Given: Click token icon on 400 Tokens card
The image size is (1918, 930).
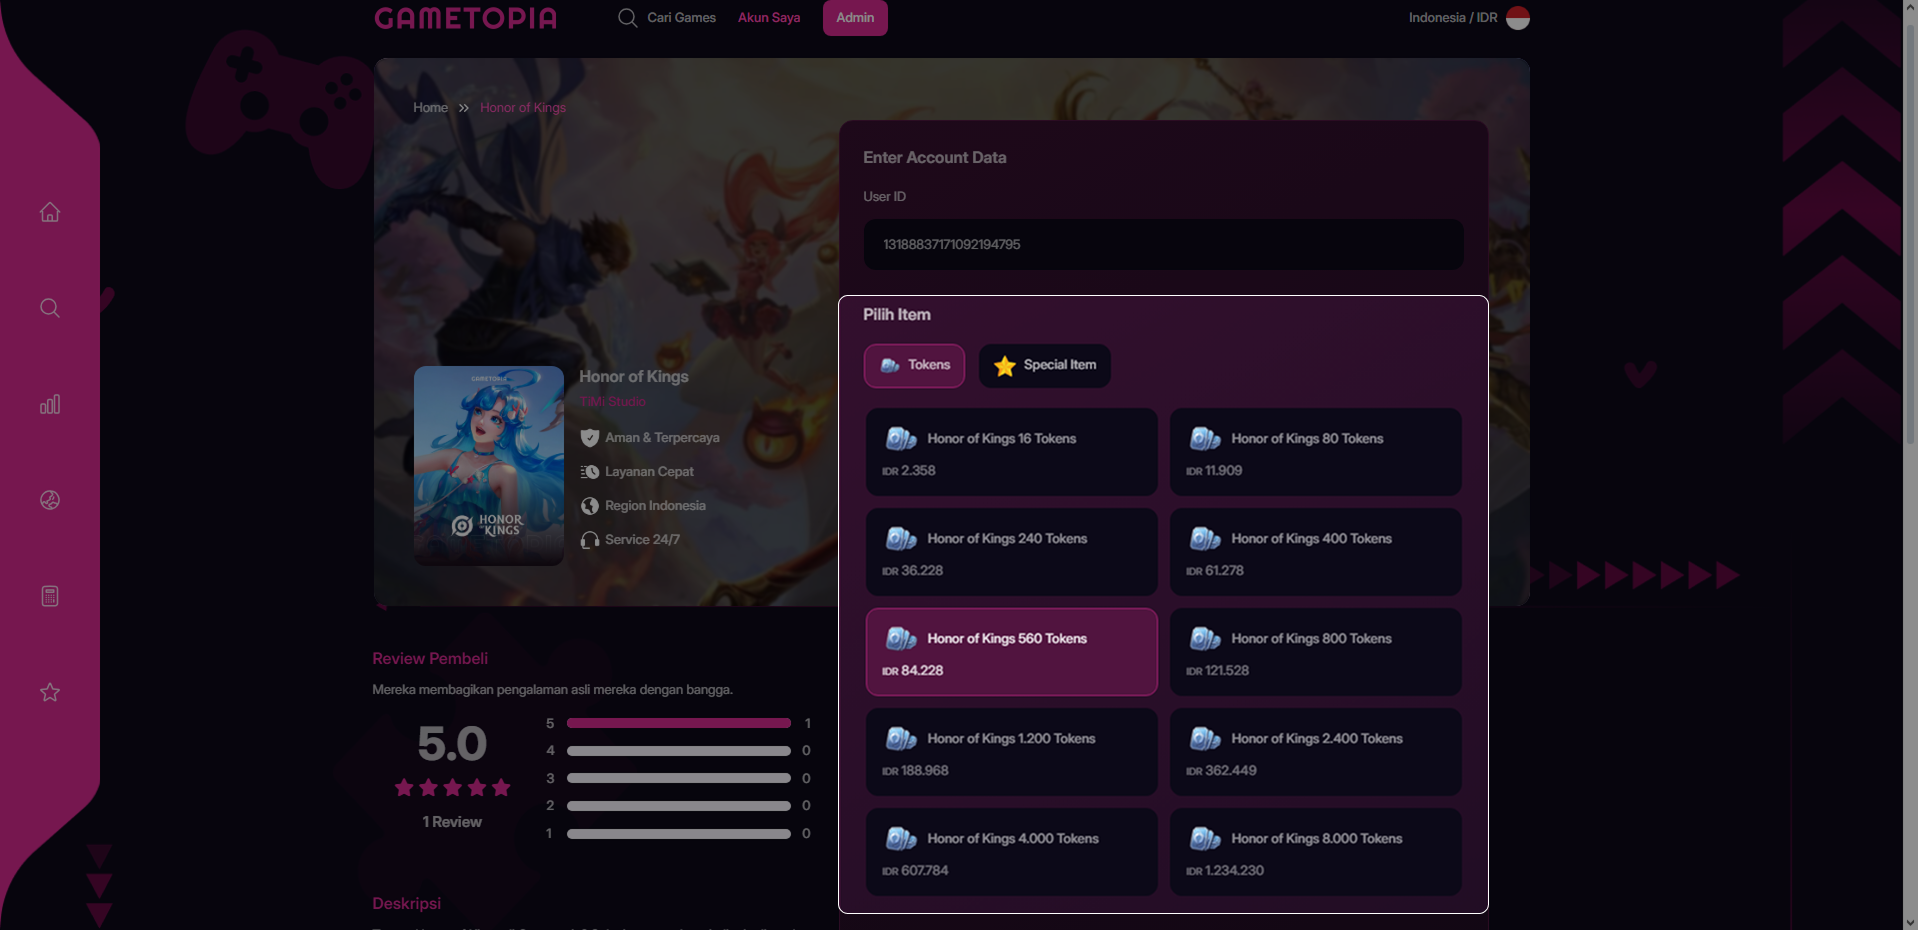Looking at the screenshot, I should coord(1205,539).
